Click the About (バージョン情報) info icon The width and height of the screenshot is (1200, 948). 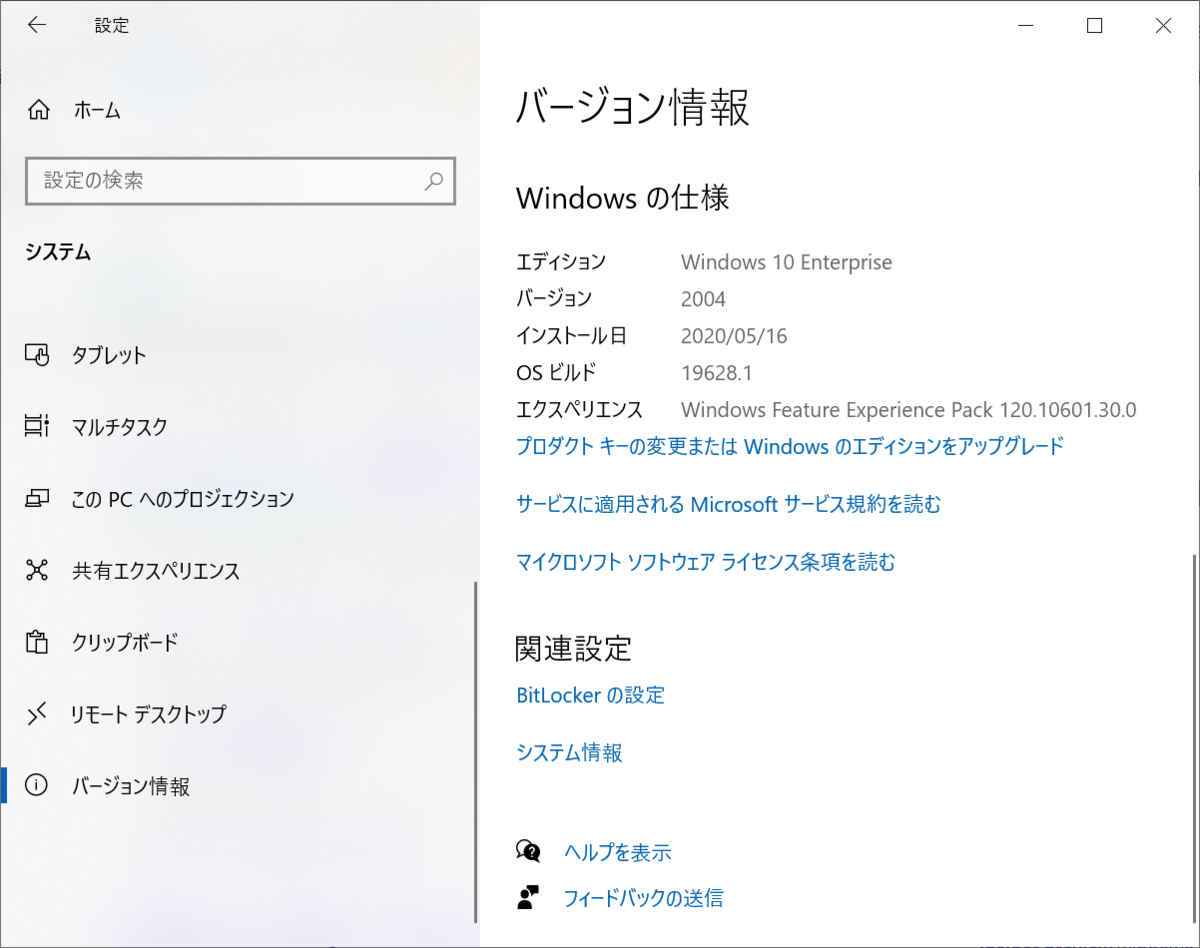point(37,786)
